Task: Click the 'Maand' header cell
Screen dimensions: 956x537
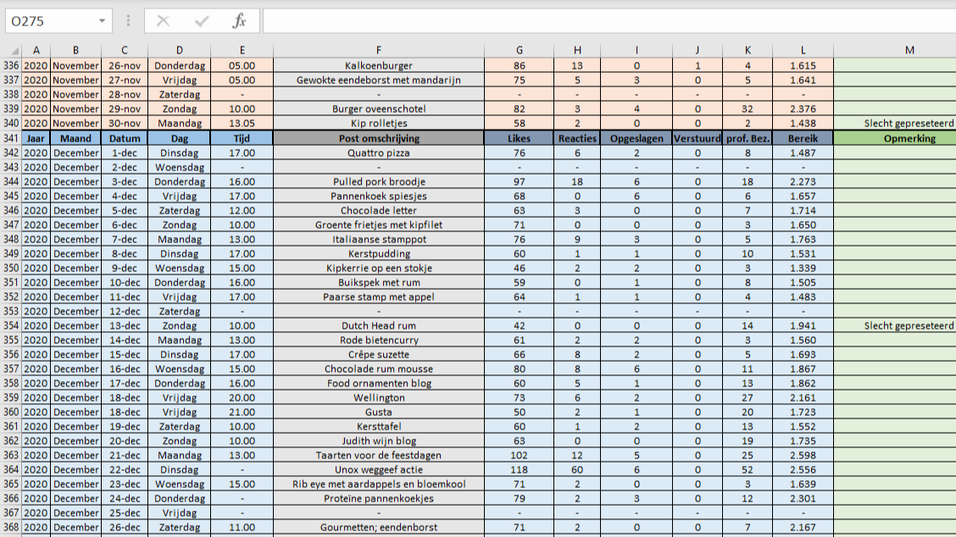Action: [76, 138]
